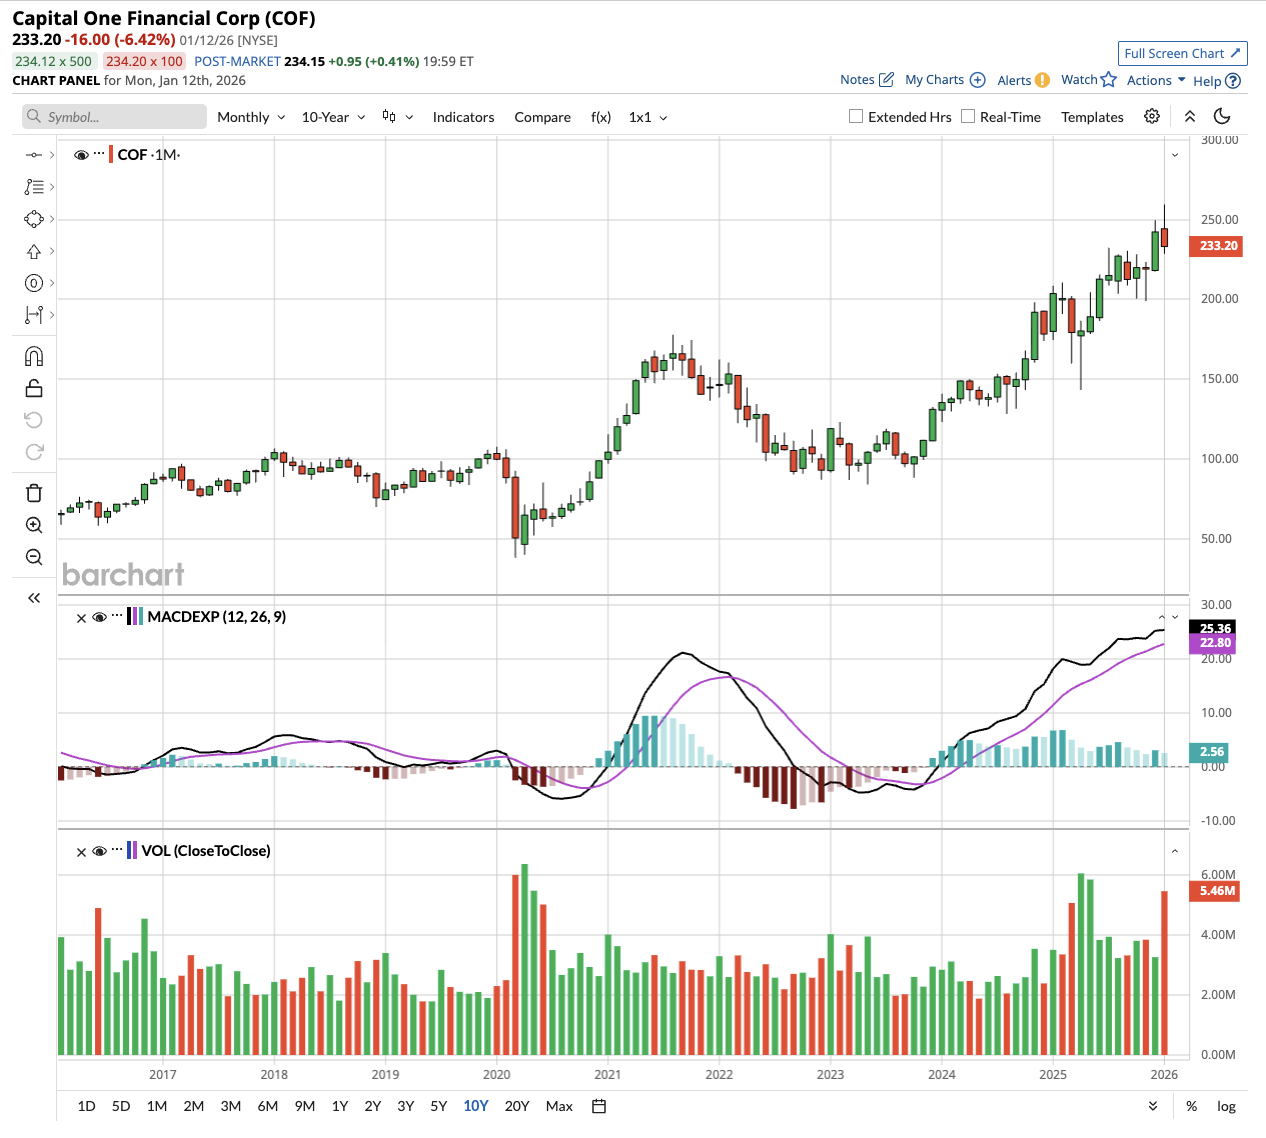Enable the Real-Time checkbox
This screenshot has width=1266, height=1138.
coord(968,117)
